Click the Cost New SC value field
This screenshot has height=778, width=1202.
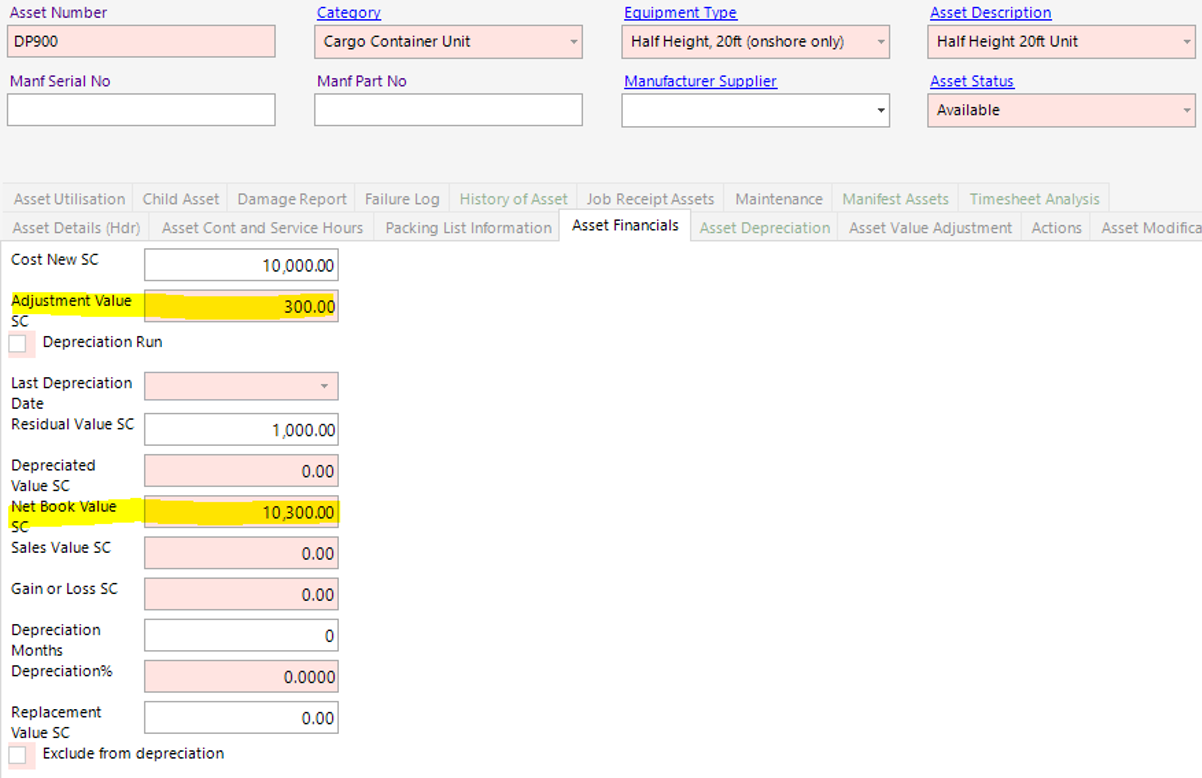[x=240, y=264]
